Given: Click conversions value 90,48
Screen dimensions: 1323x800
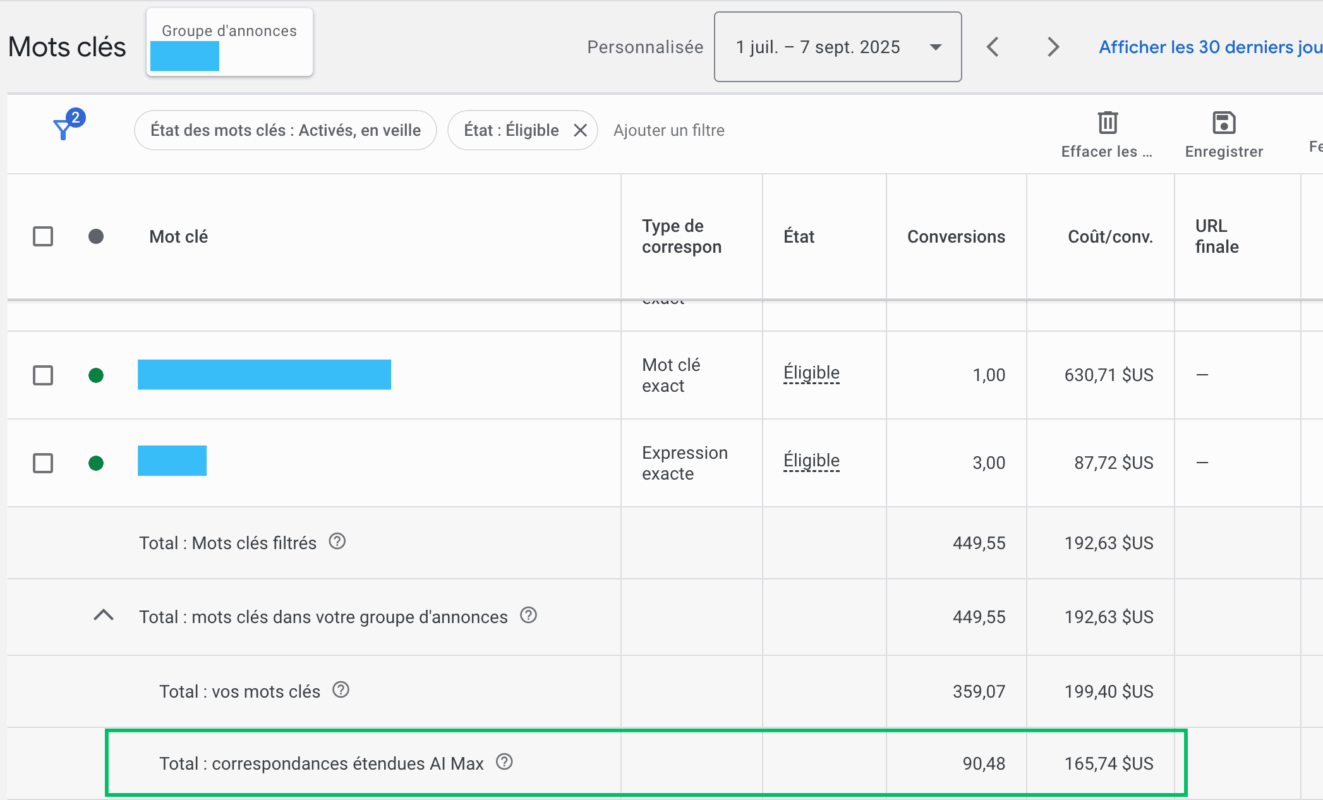Looking at the screenshot, I should 984,763.
